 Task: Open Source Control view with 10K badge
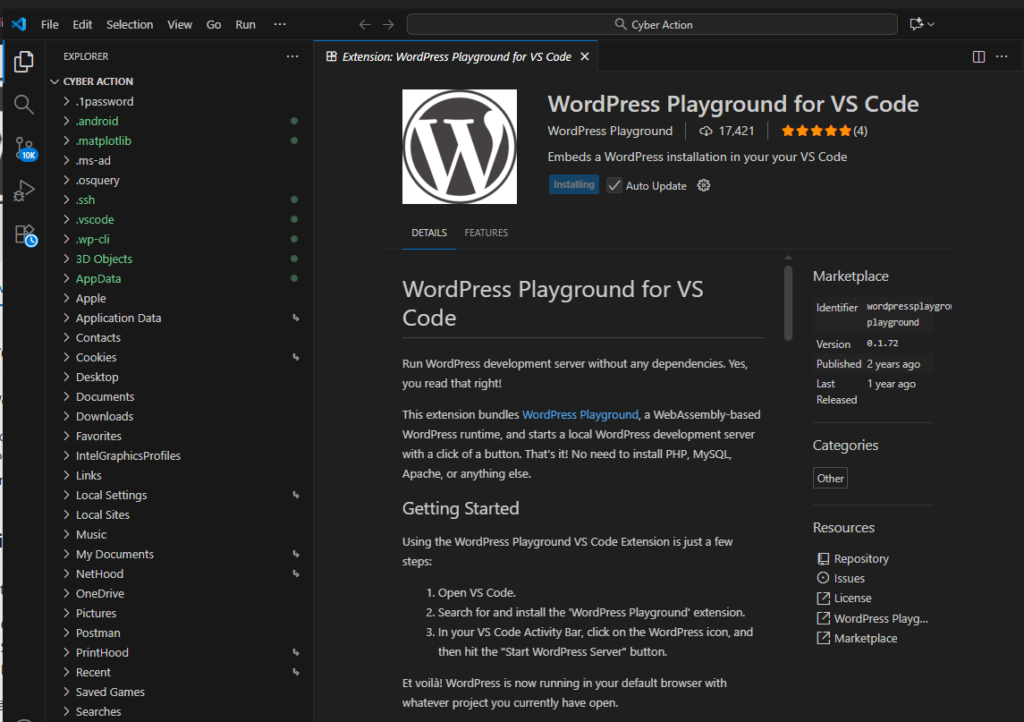pyautogui.click(x=24, y=148)
